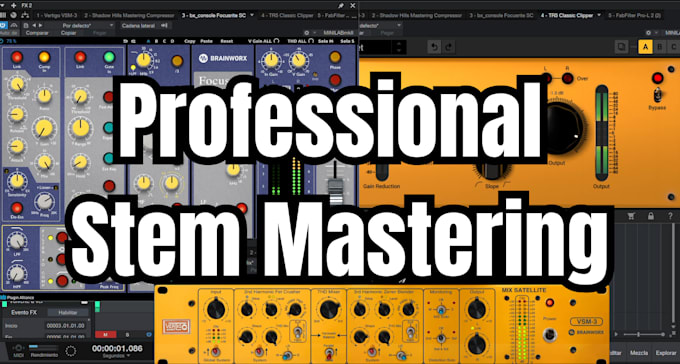
Task: Switch to left 4 - TR5 Classic Clipper tab
Action: (287, 15)
